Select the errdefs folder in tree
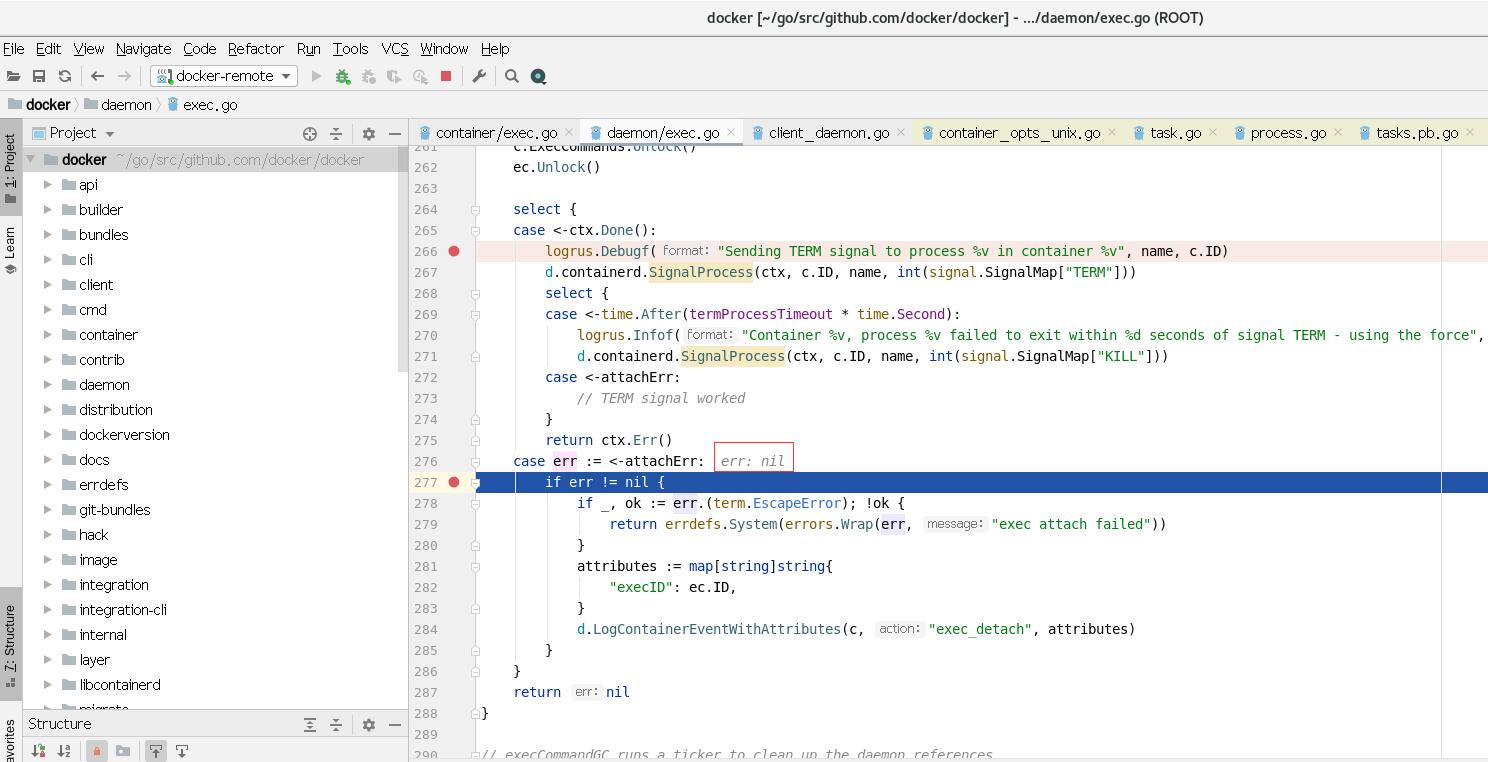 tap(104, 484)
